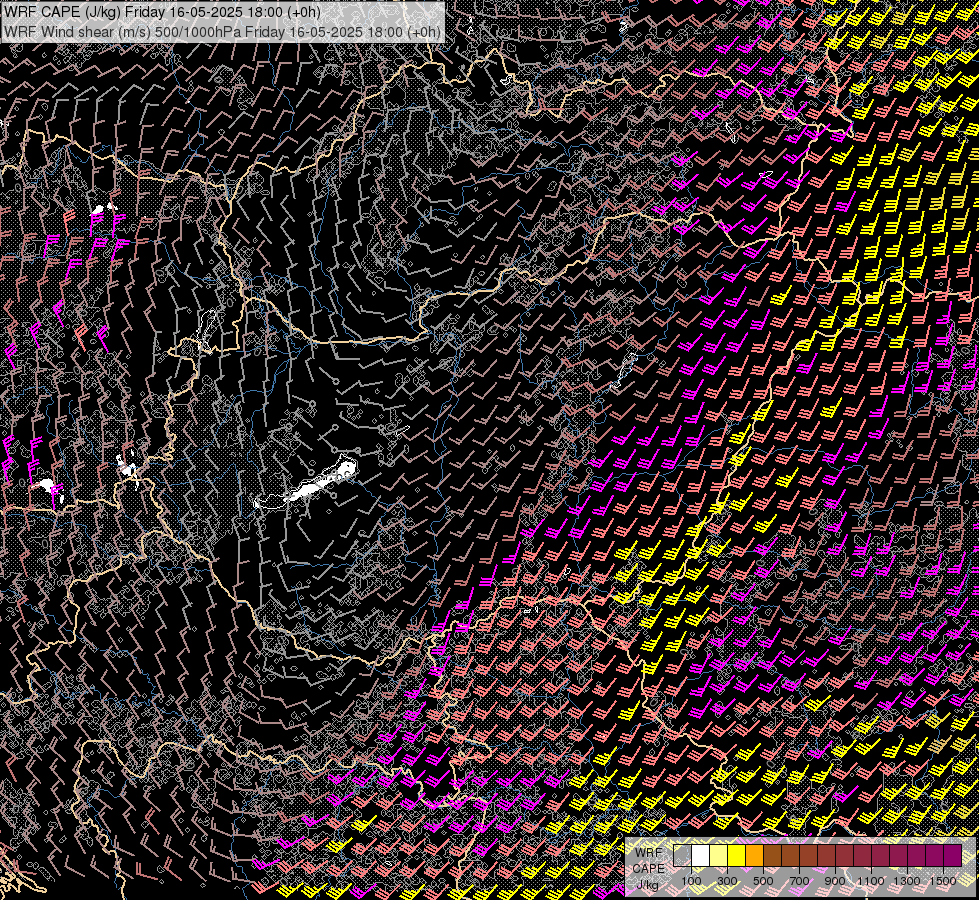Click the rightmost purple CAPE legend swatch
979x900 pixels.
(952, 856)
